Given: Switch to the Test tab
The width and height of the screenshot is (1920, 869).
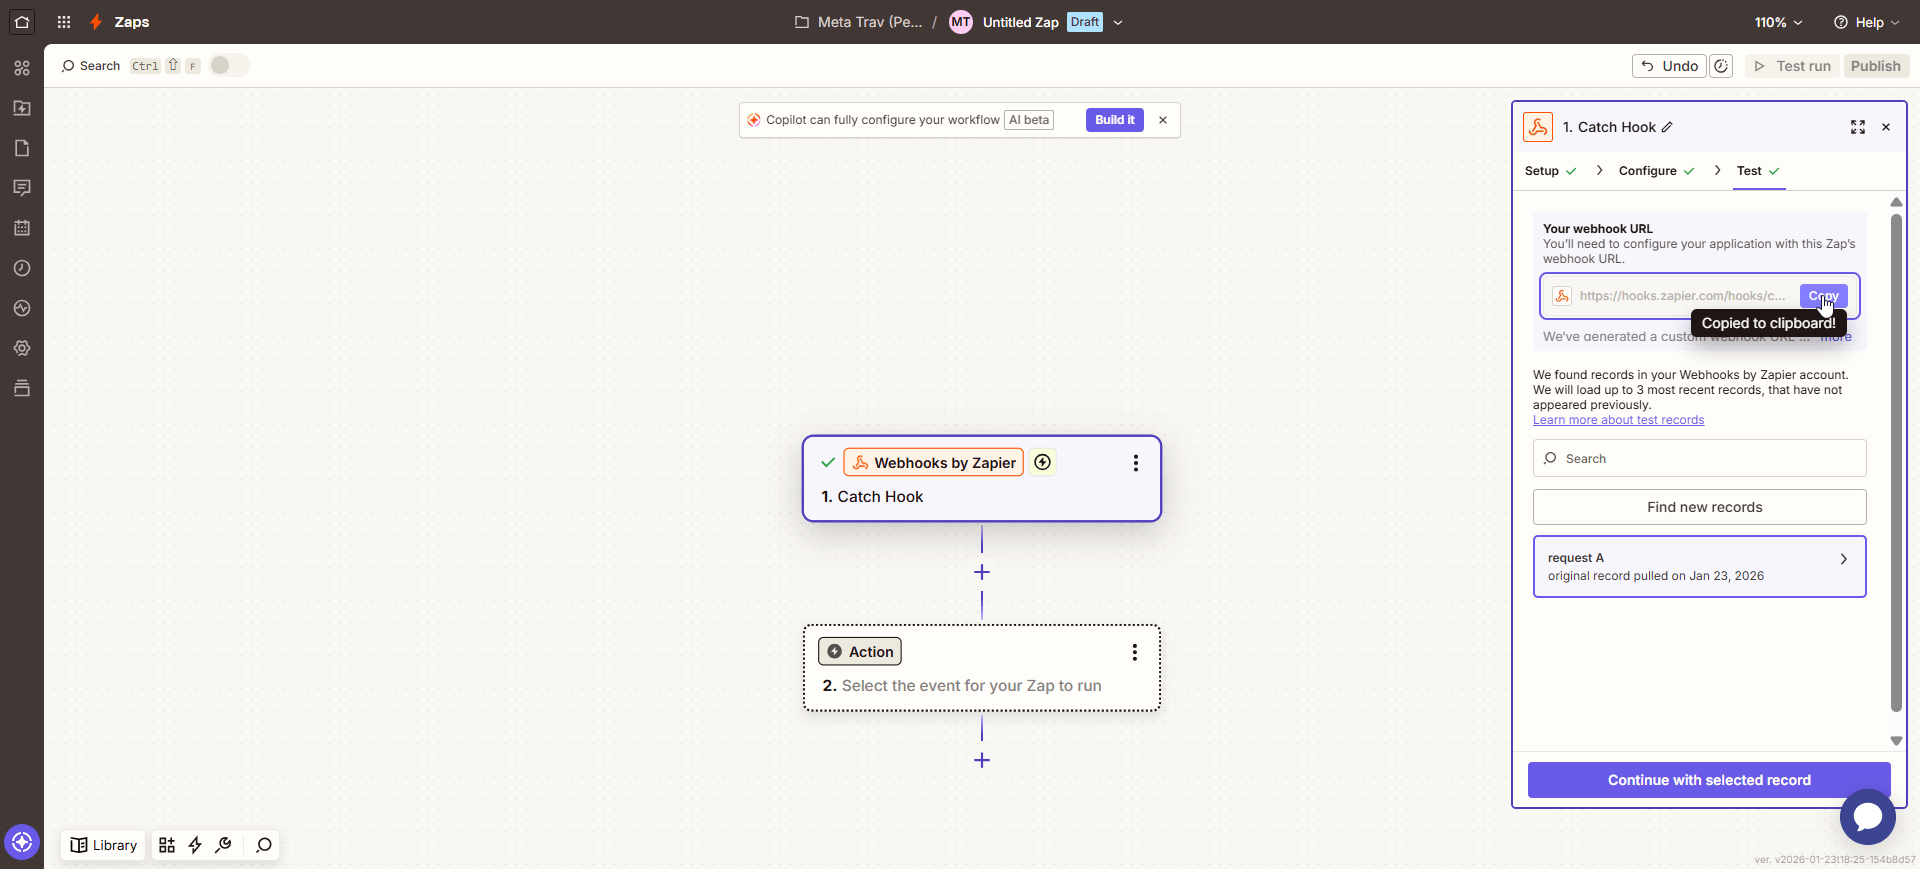Looking at the screenshot, I should (1758, 171).
